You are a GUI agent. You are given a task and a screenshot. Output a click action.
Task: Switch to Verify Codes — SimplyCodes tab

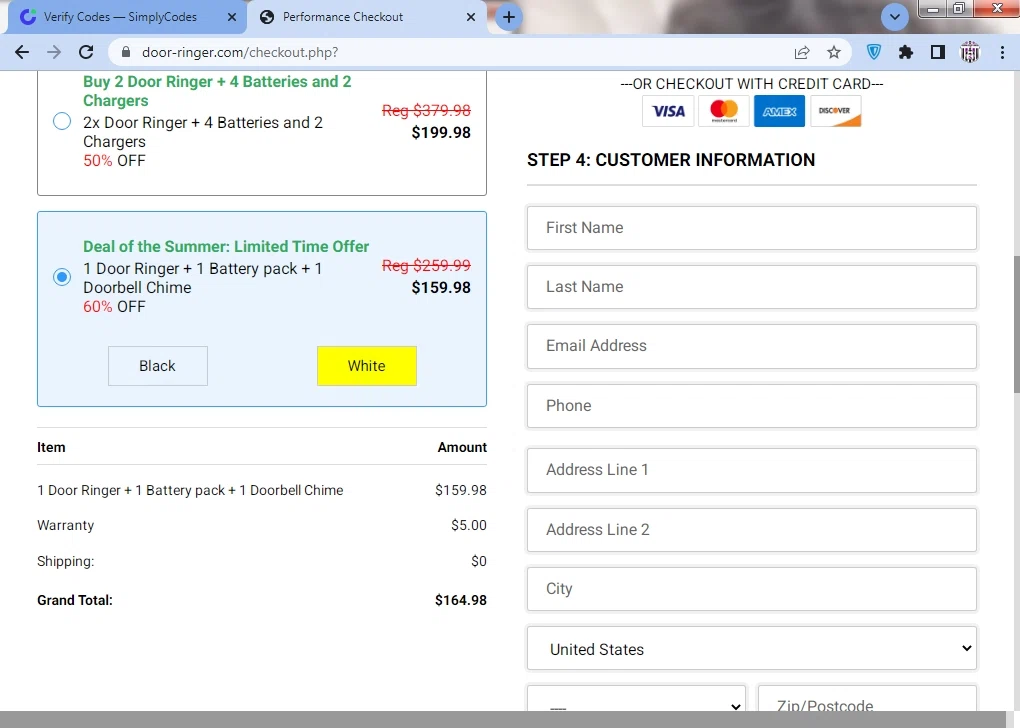120,18
